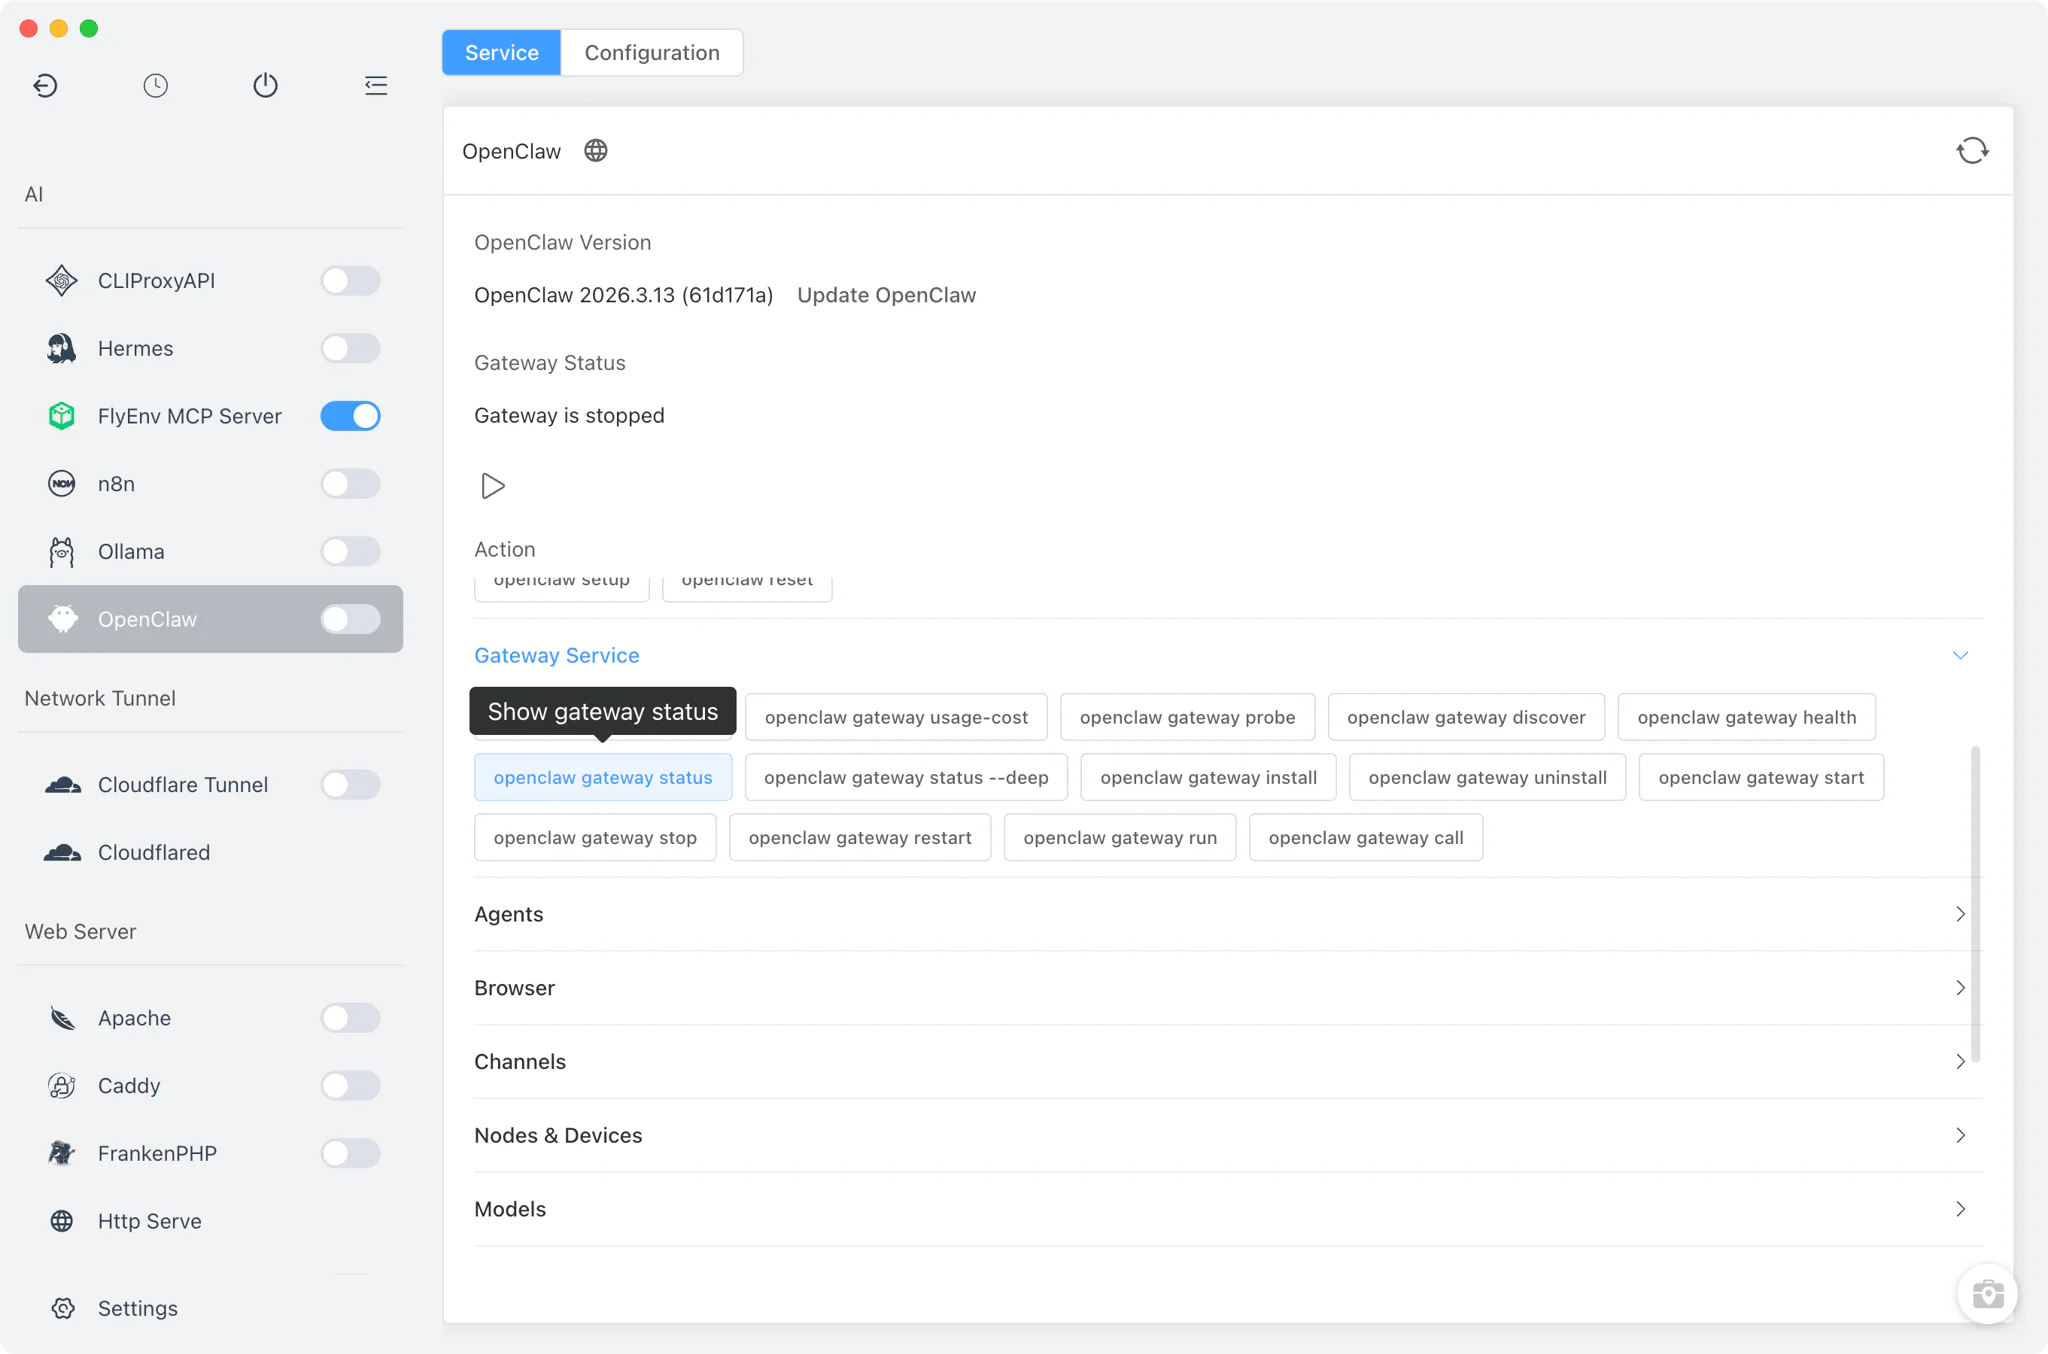Click openclaw gateway call button
Screen dimensions: 2048x1354
(1366, 837)
